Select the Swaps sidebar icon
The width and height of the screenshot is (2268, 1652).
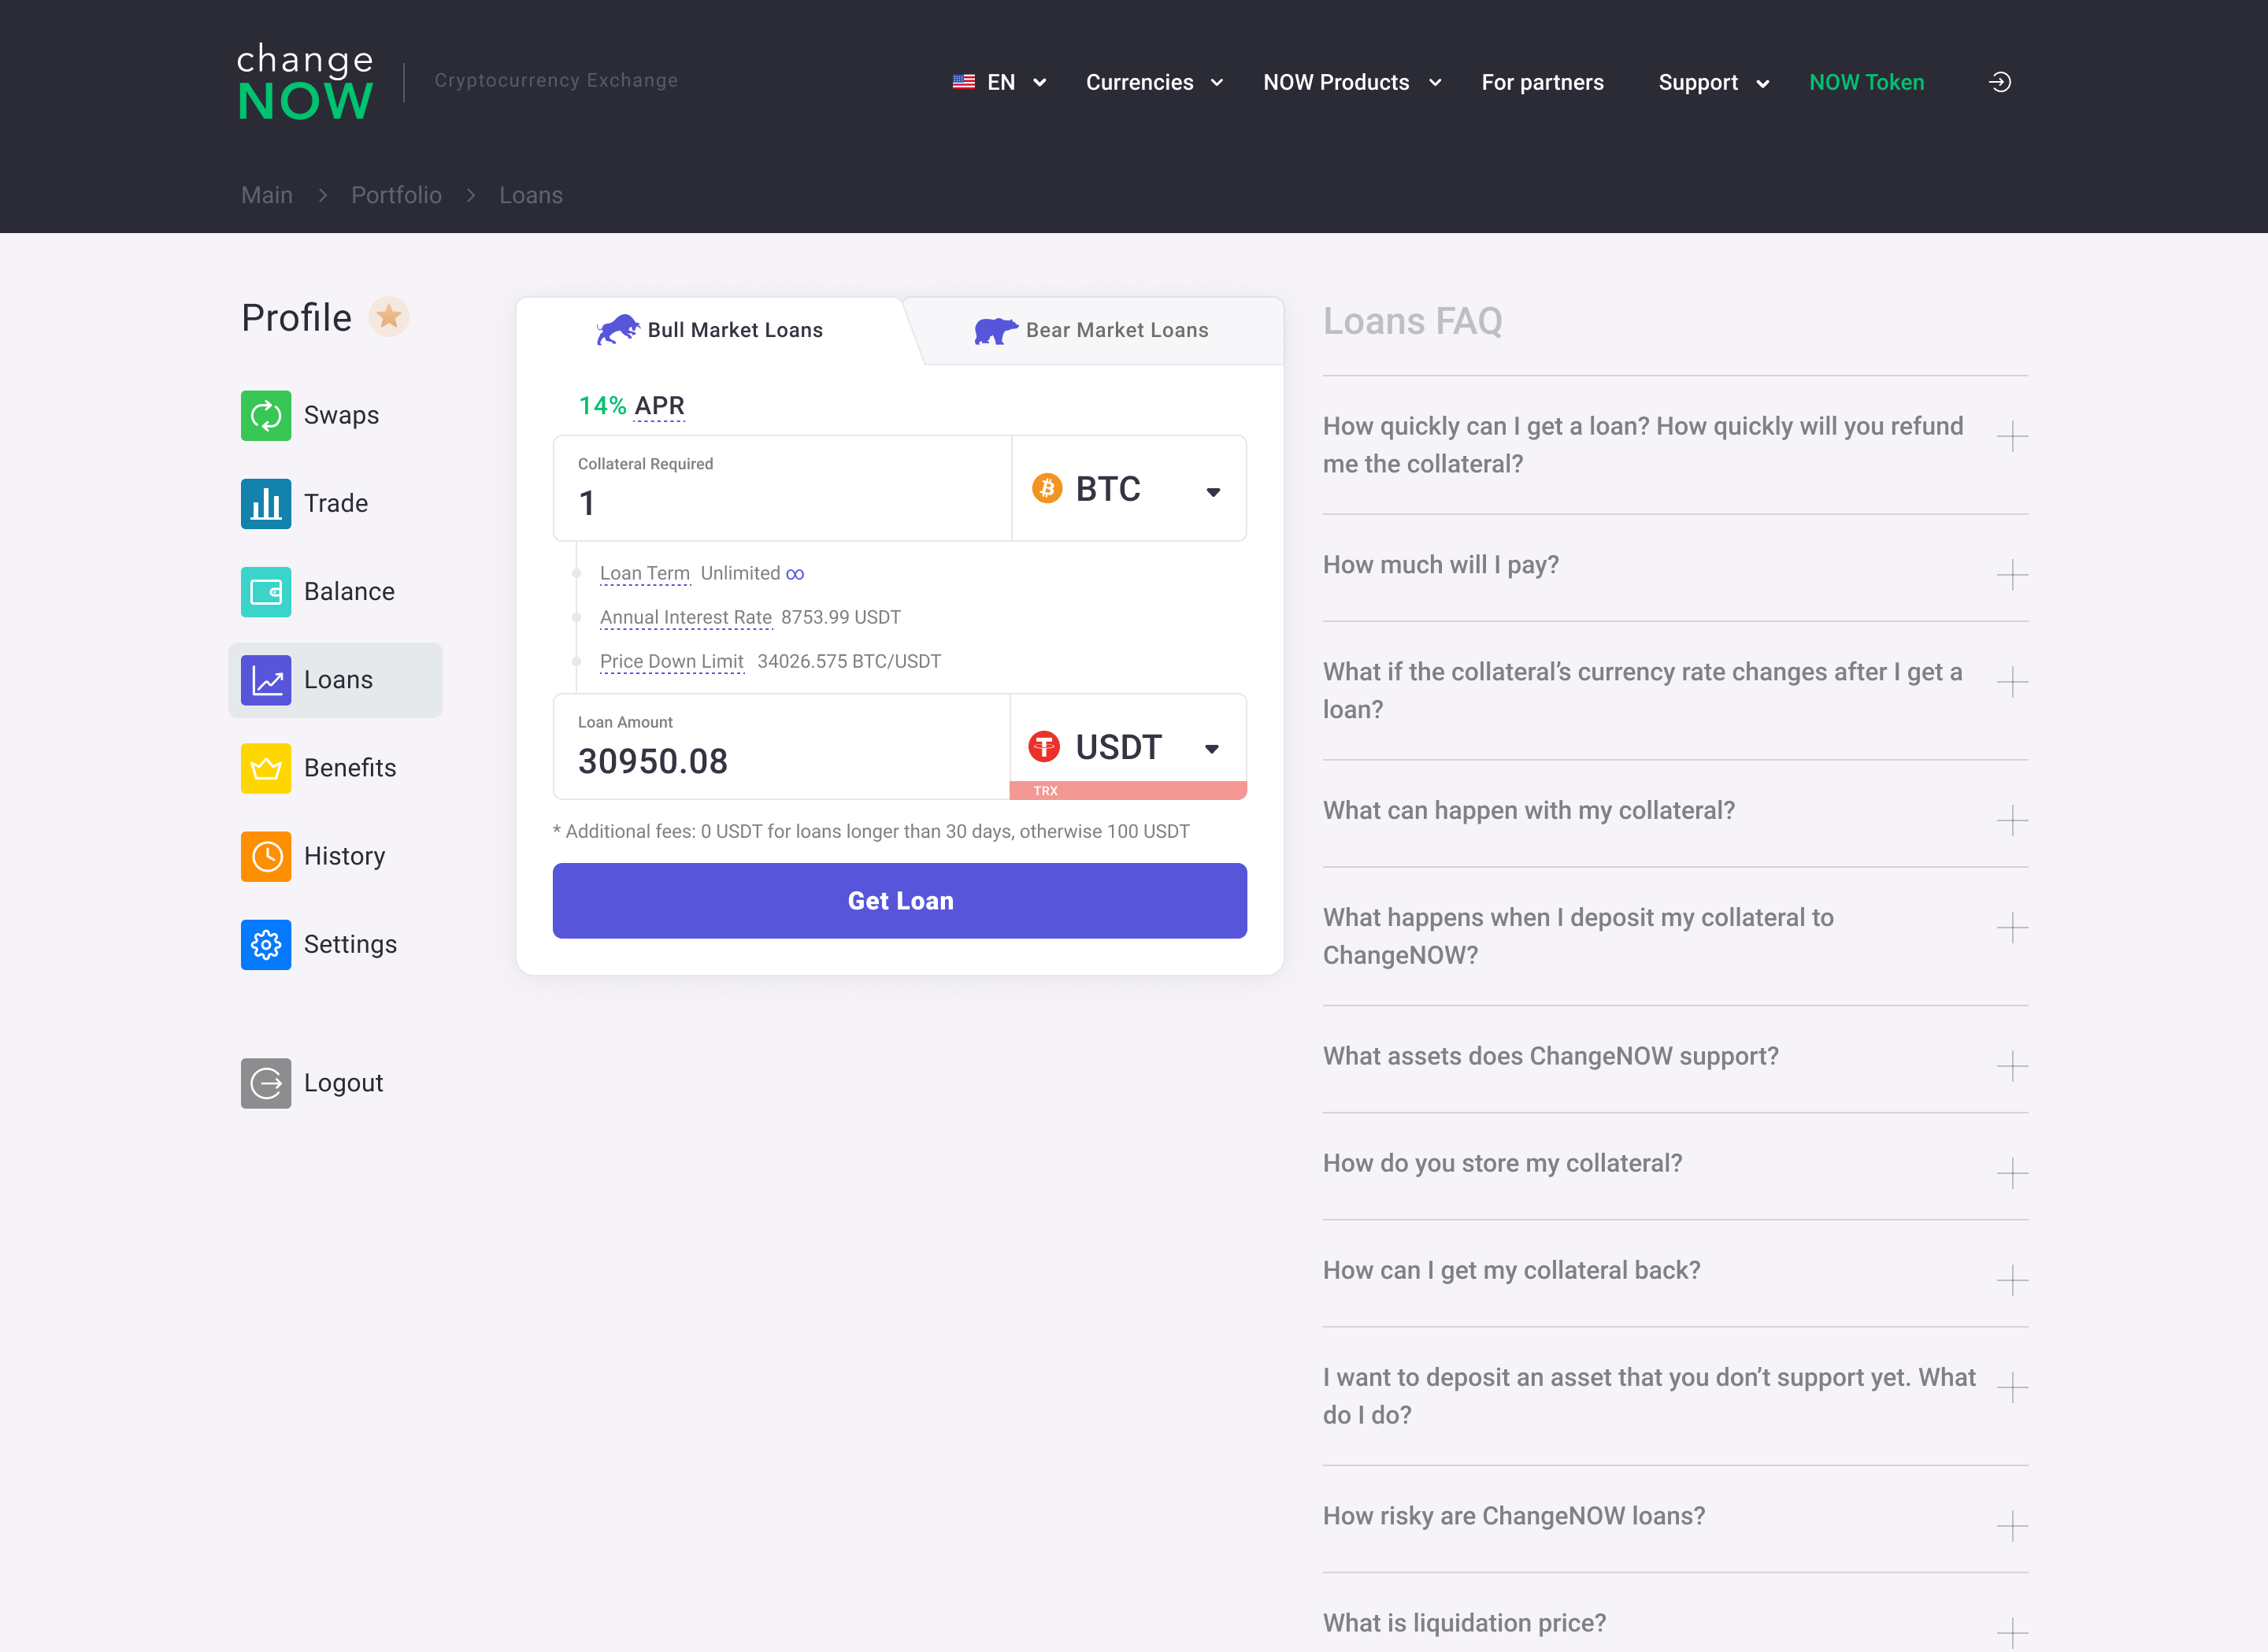click(265, 415)
